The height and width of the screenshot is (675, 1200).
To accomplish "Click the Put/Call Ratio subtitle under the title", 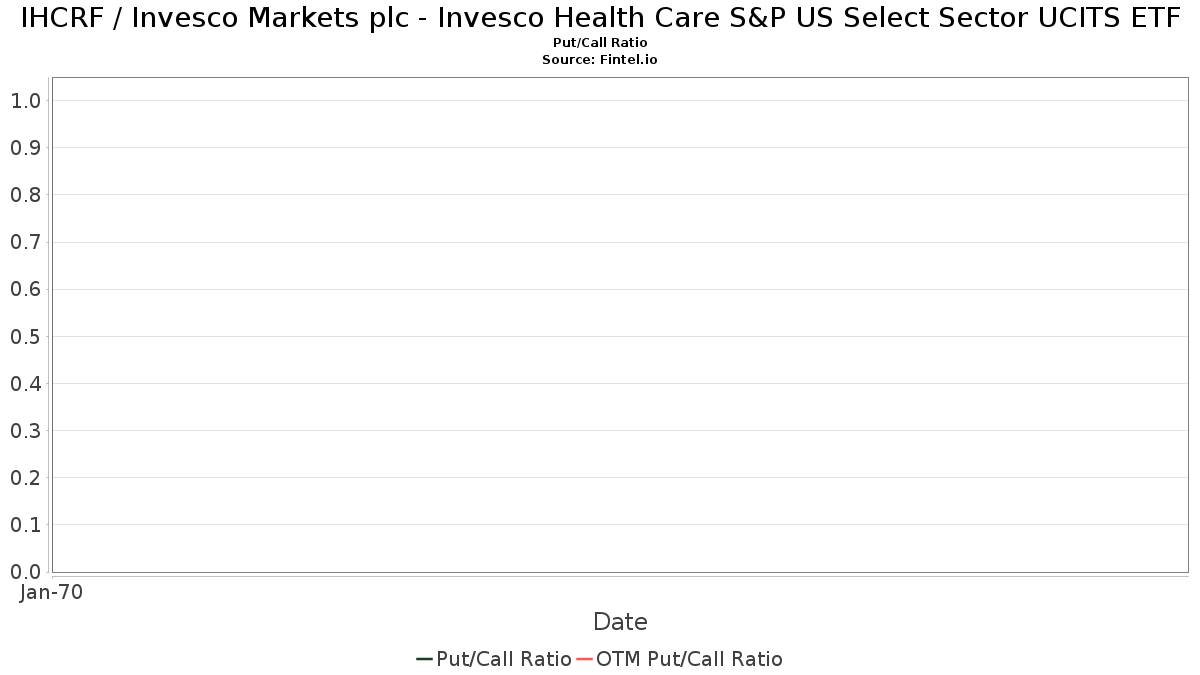I will 600,43.
